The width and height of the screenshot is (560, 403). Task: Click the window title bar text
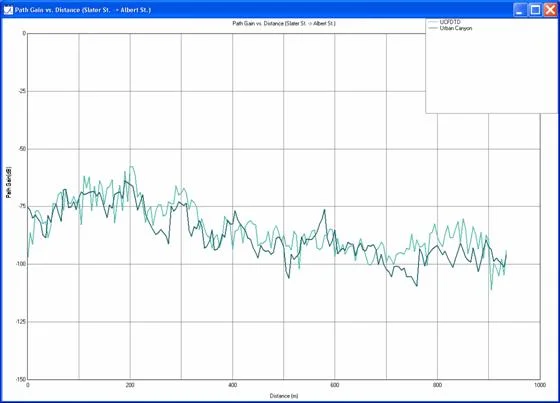point(83,10)
